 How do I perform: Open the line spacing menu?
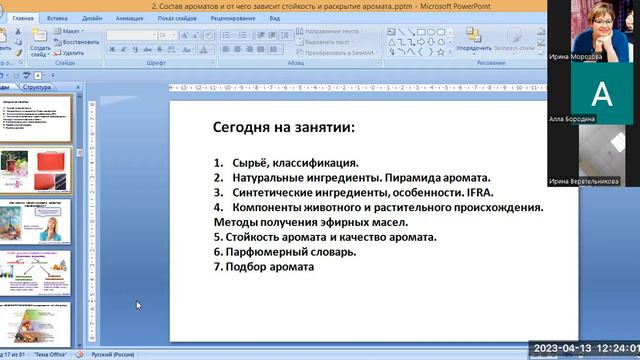(x=285, y=36)
